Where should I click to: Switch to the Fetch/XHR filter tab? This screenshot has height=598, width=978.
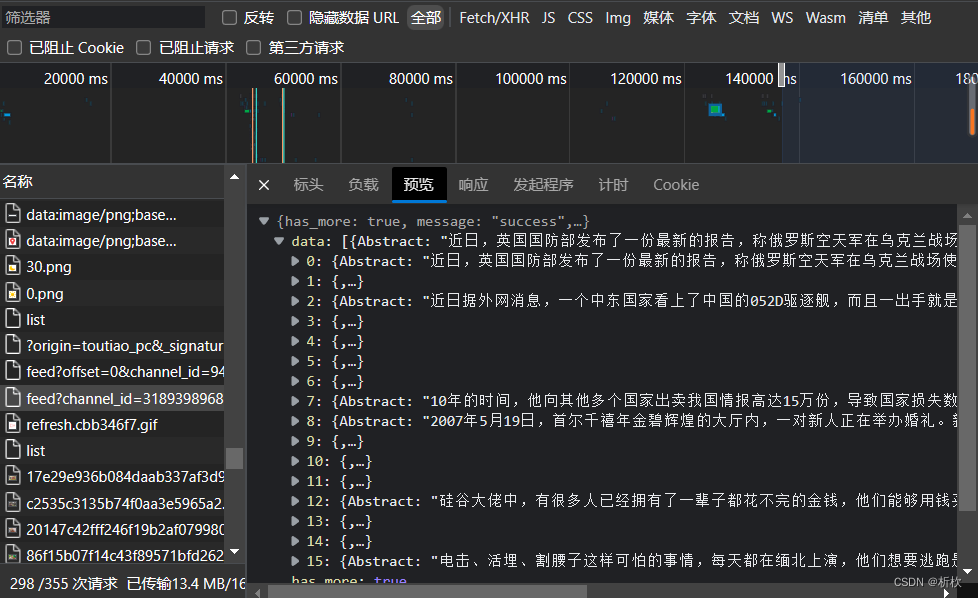[x=494, y=17]
